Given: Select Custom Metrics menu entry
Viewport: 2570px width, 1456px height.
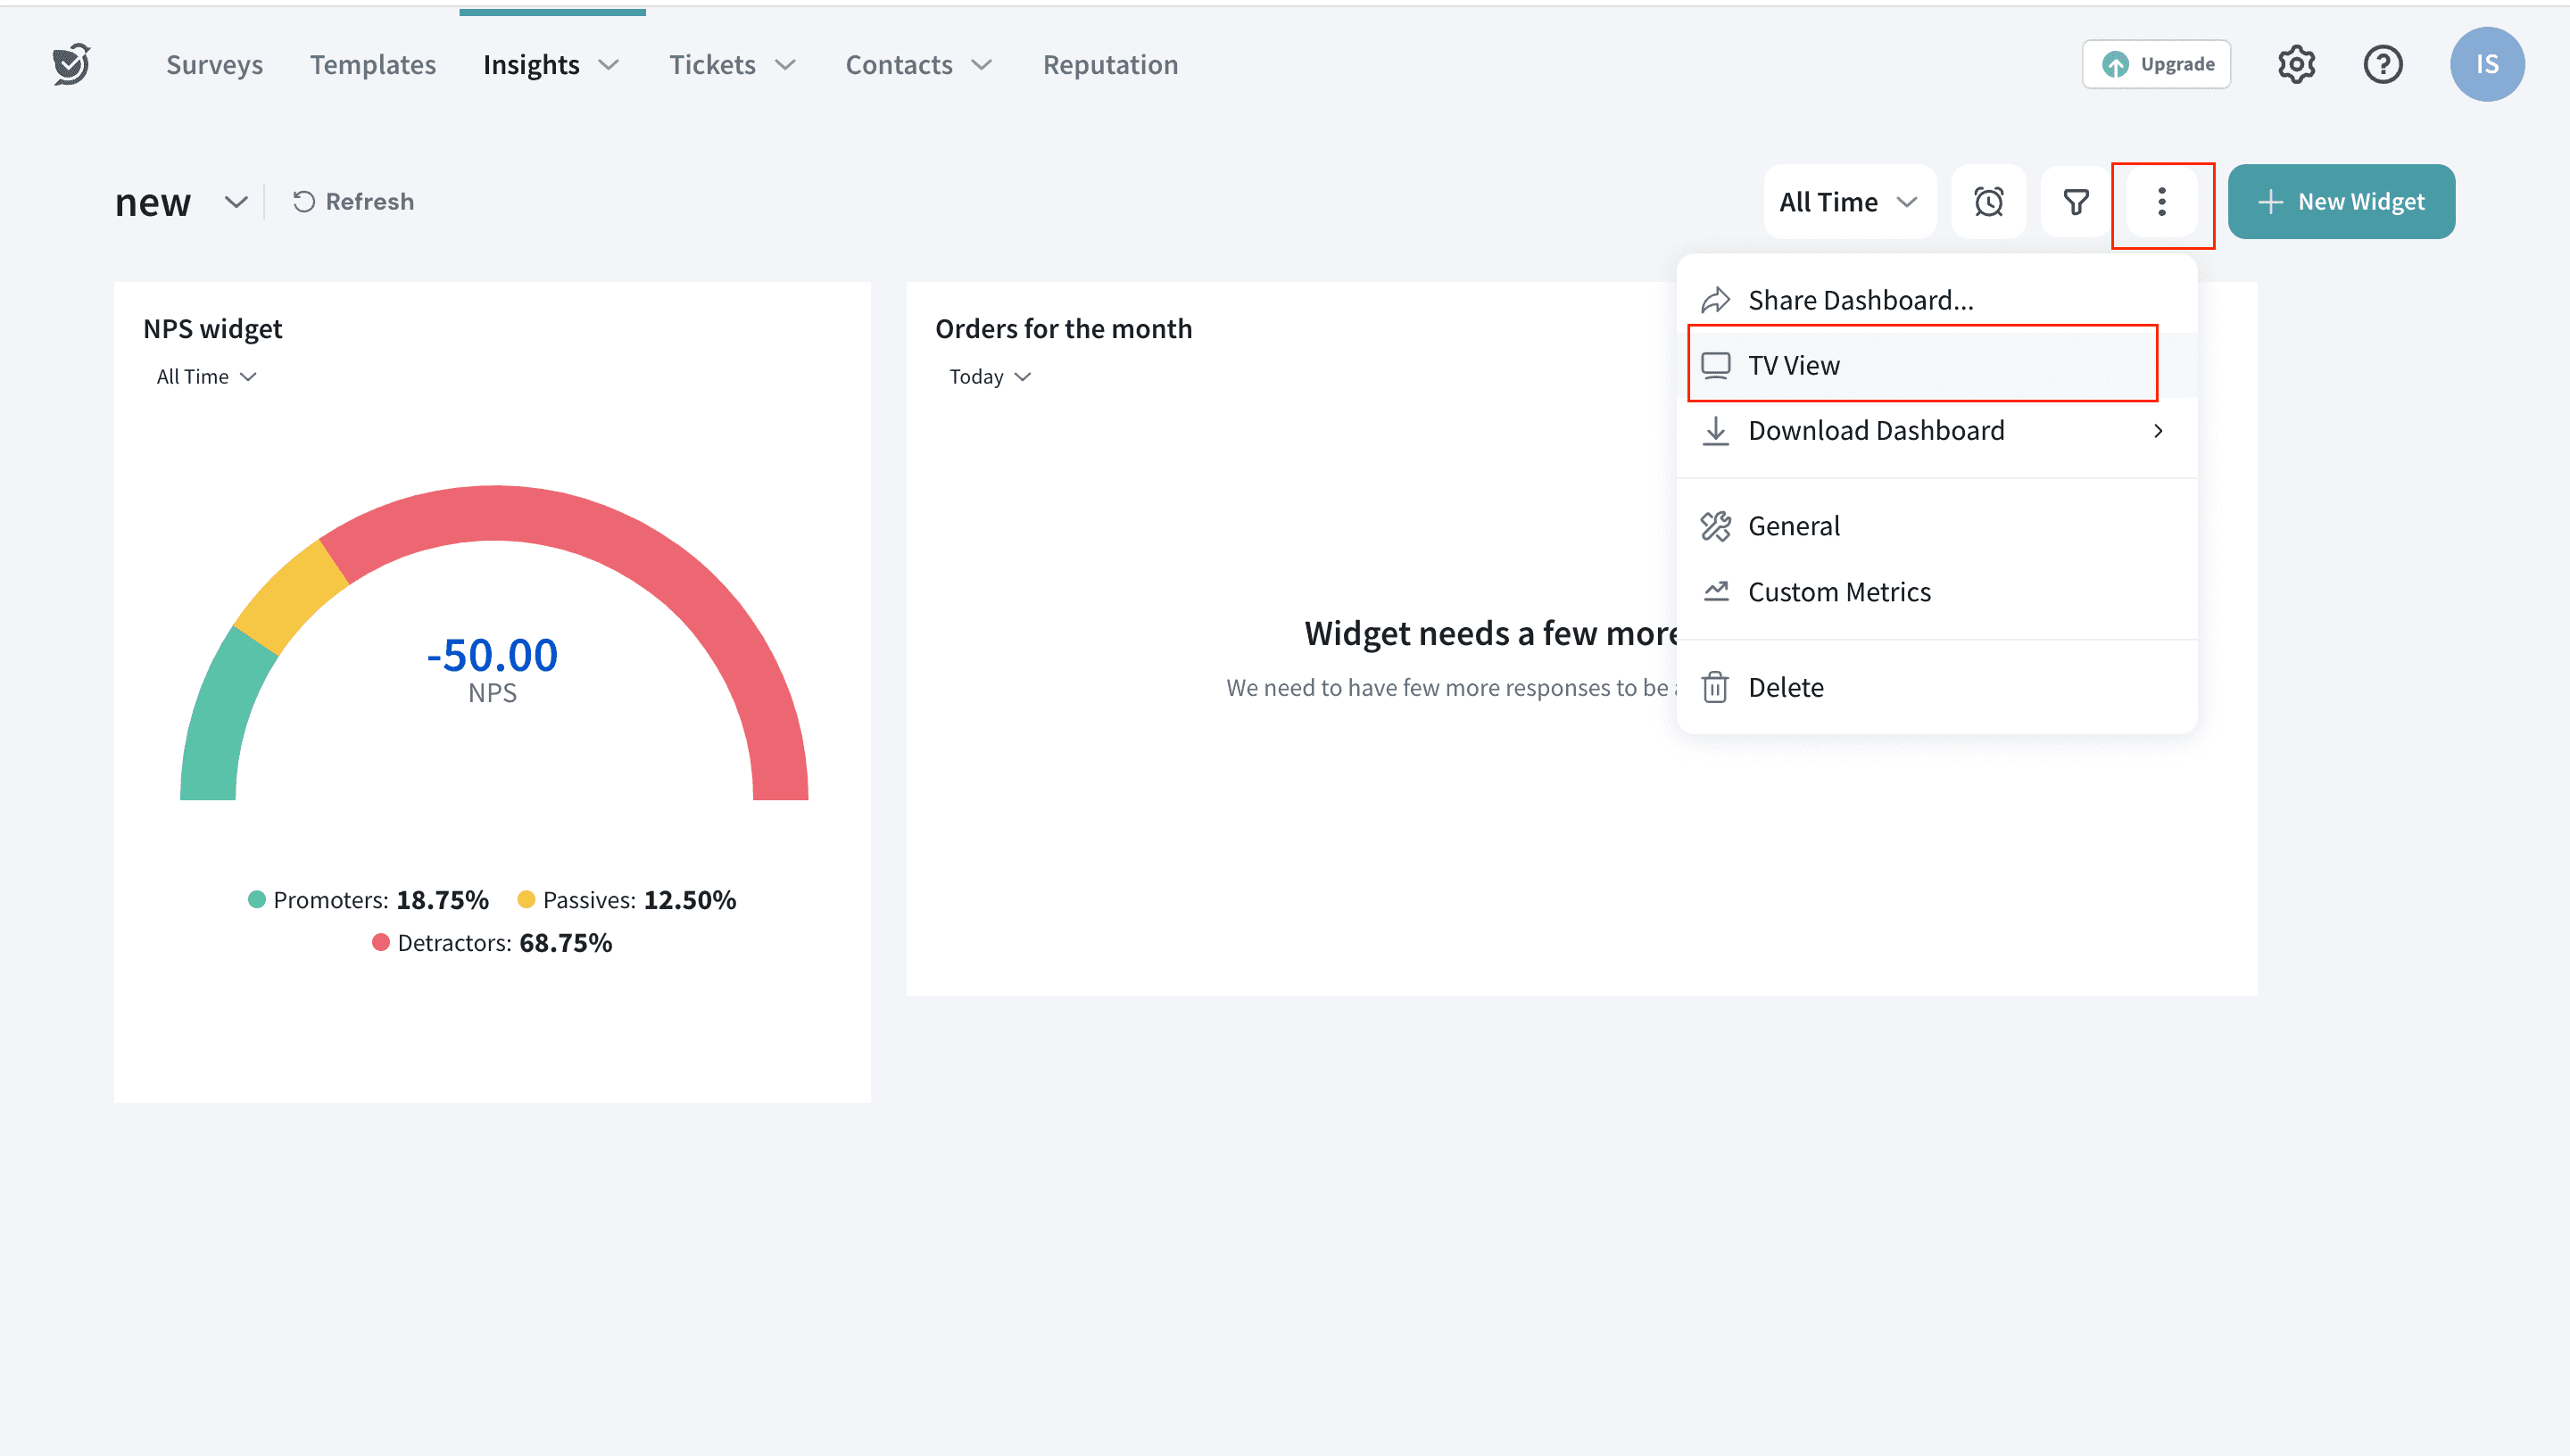Looking at the screenshot, I should coord(1838,592).
